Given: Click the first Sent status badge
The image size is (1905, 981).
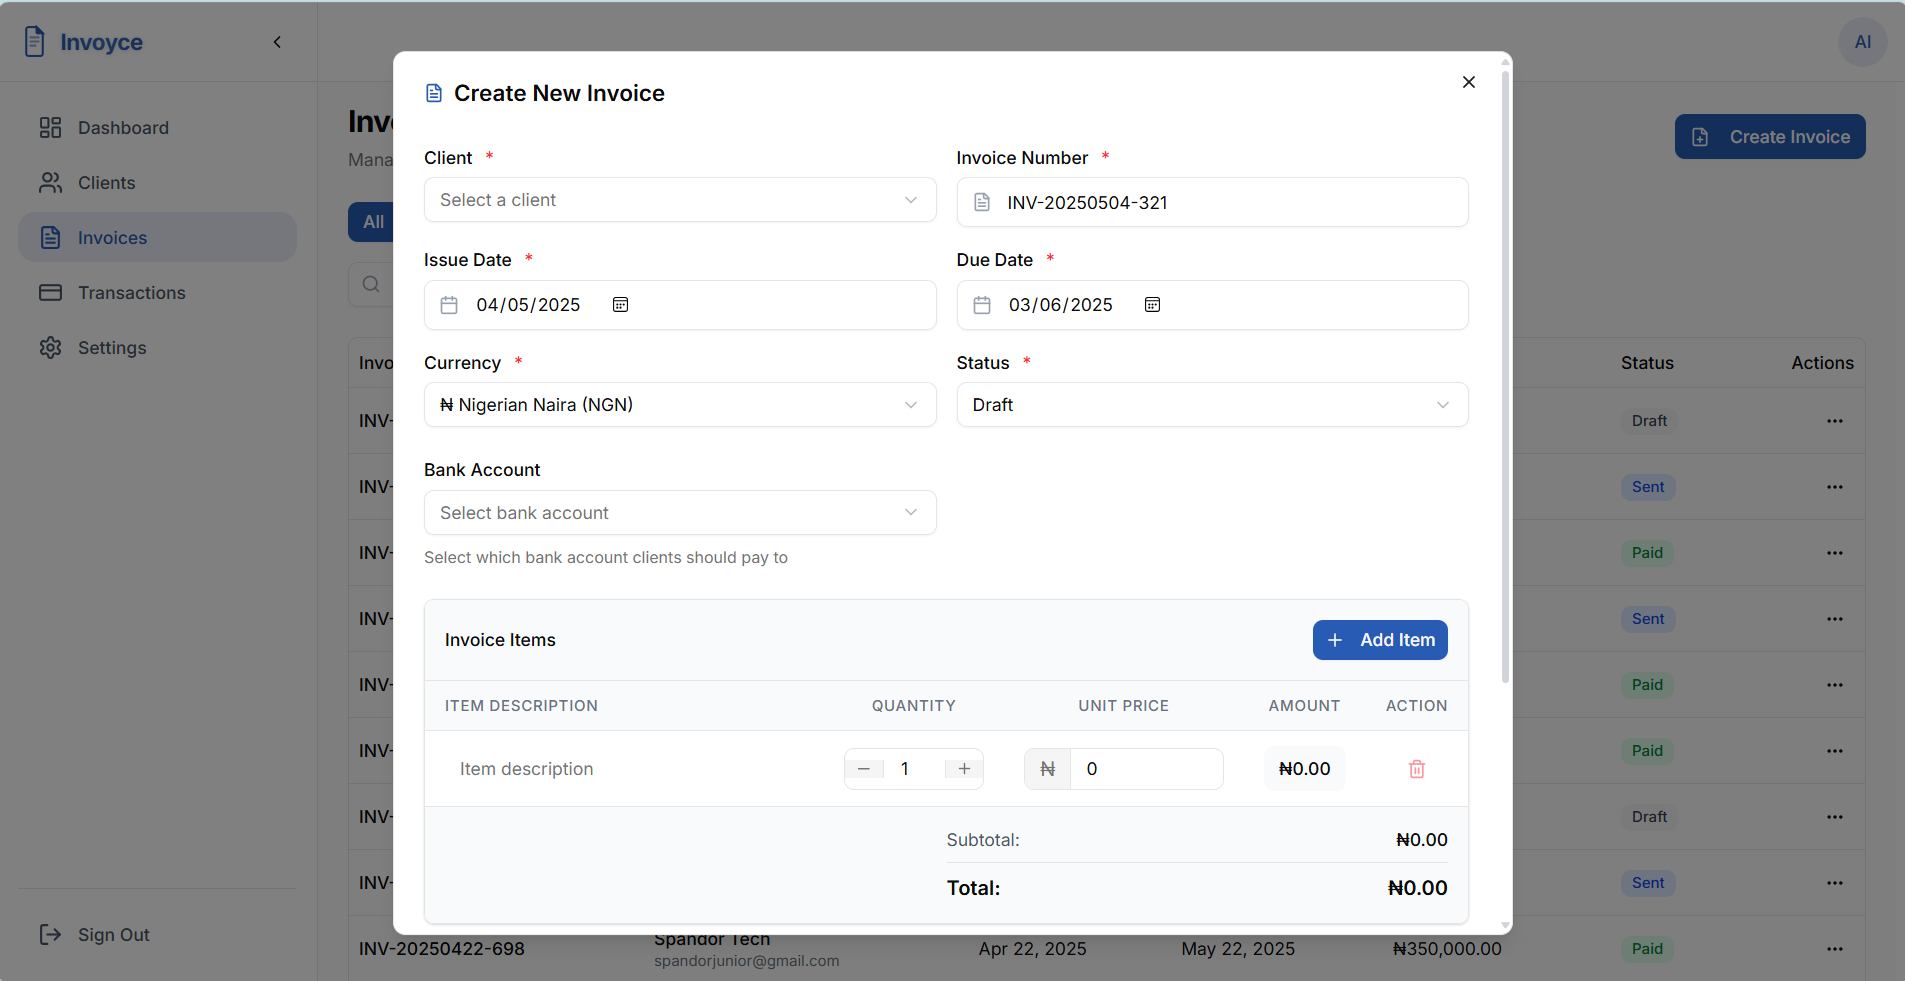Looking at the screenshot, I should [1648, 487].
